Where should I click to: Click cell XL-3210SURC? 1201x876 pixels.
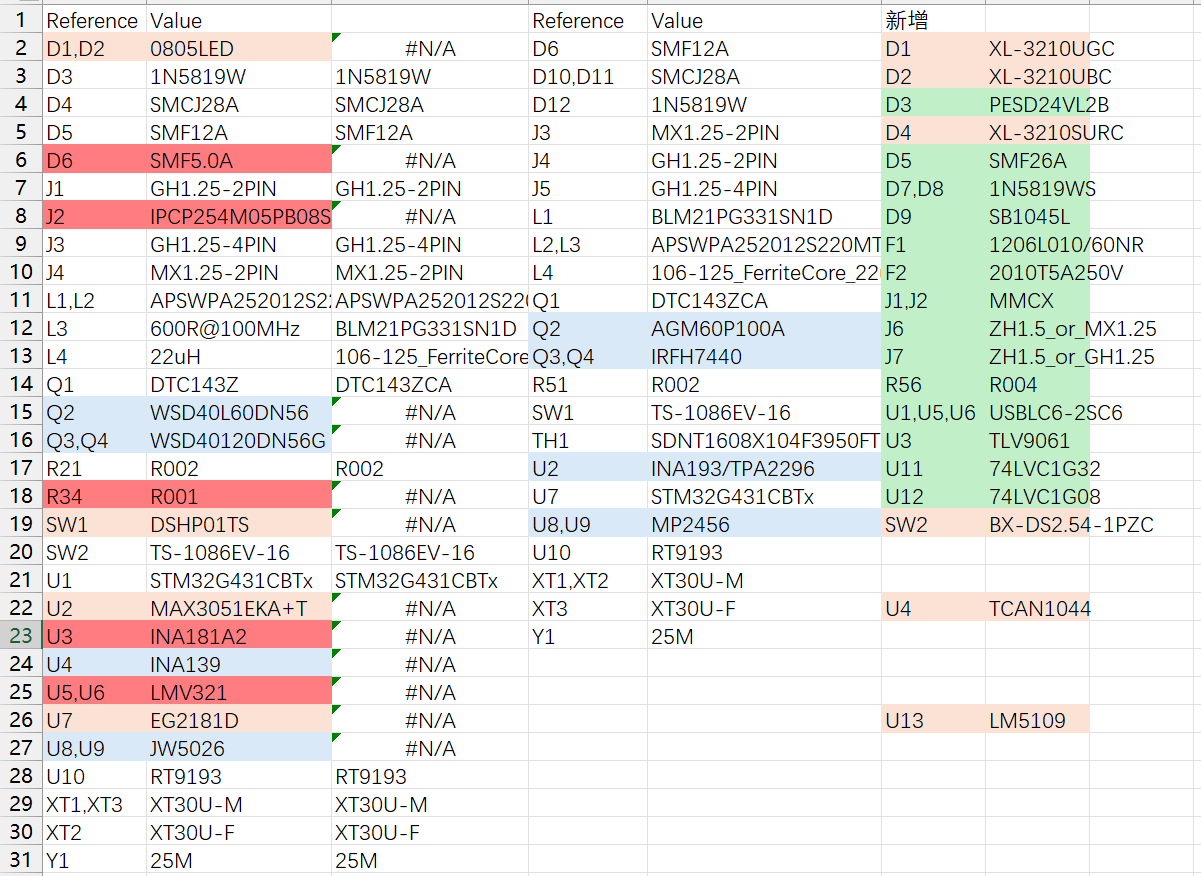pos(1037,132)
